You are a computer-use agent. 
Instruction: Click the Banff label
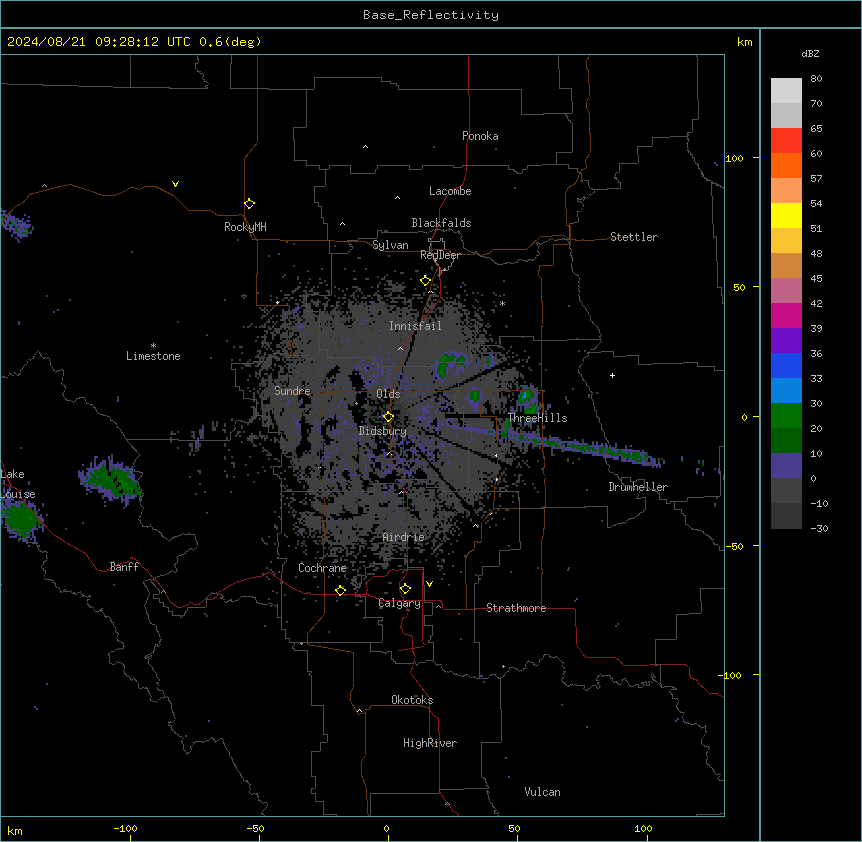(x=124, y=567)
